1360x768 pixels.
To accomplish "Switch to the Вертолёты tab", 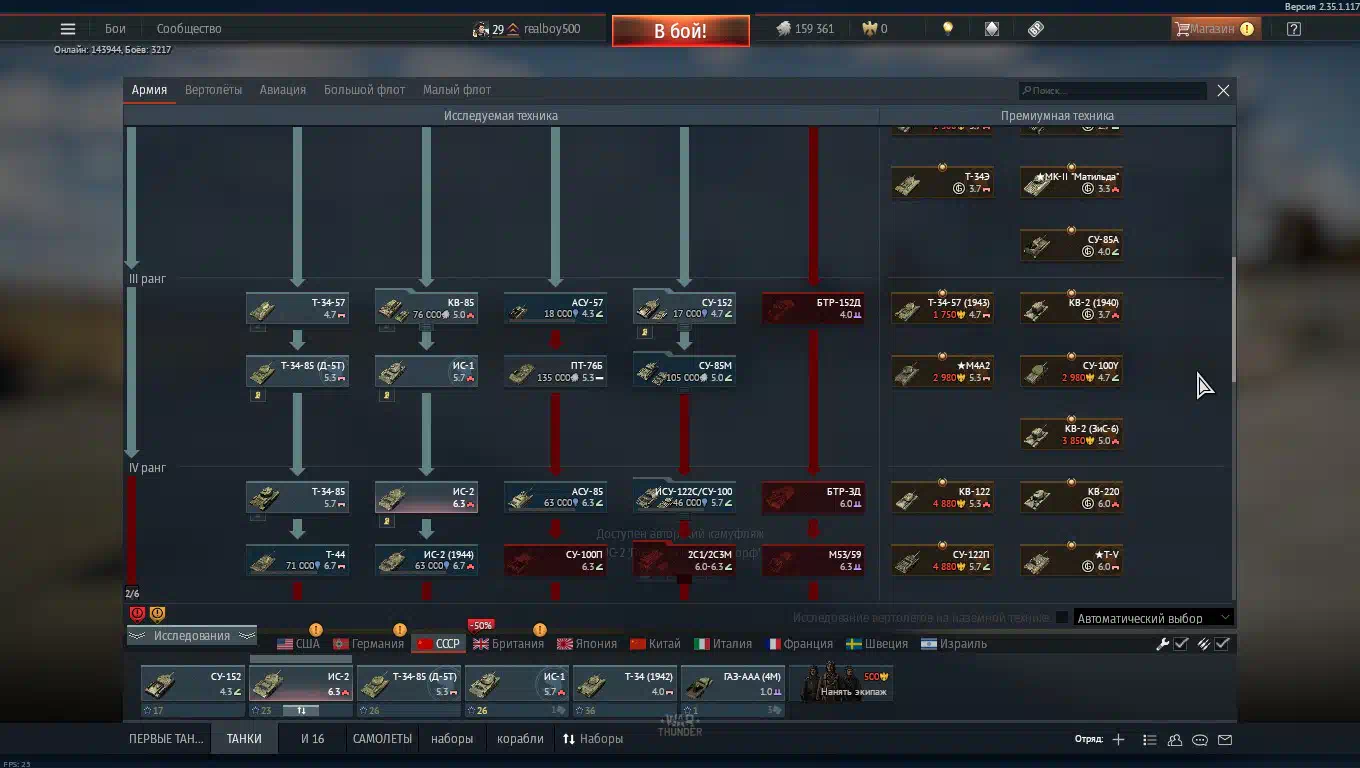I will coord(213,90).
